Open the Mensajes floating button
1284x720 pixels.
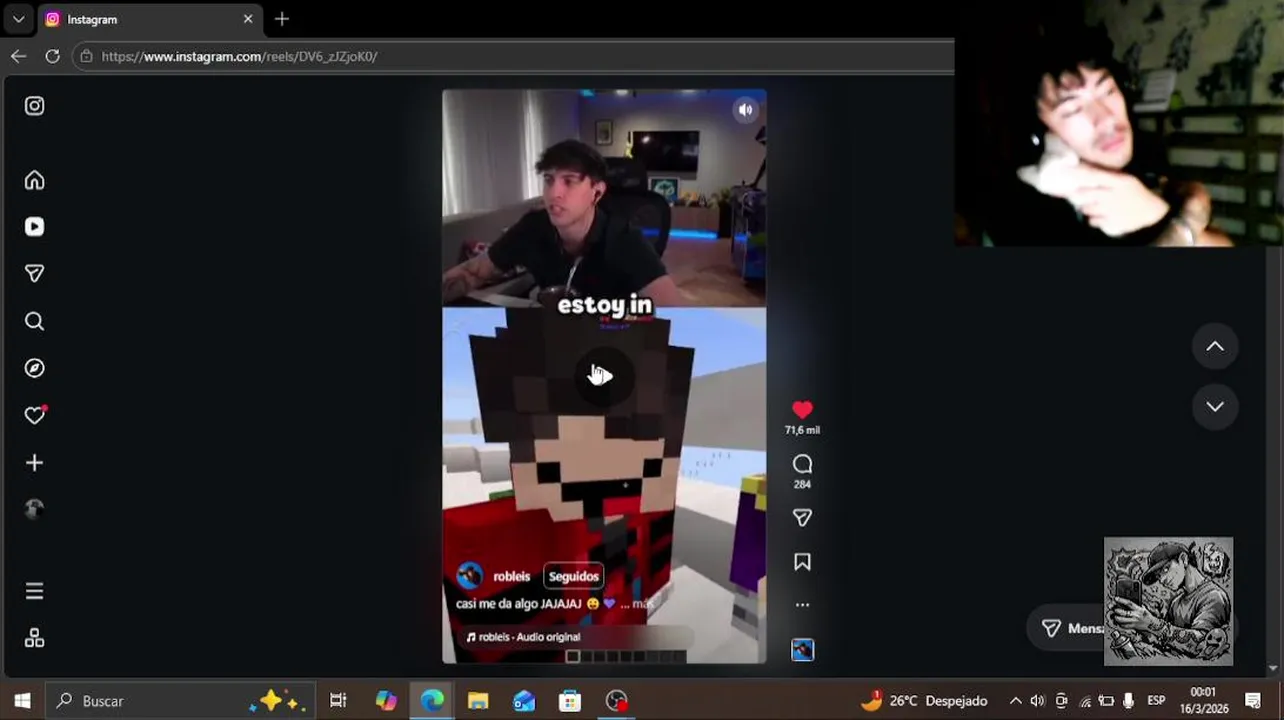1066,628
